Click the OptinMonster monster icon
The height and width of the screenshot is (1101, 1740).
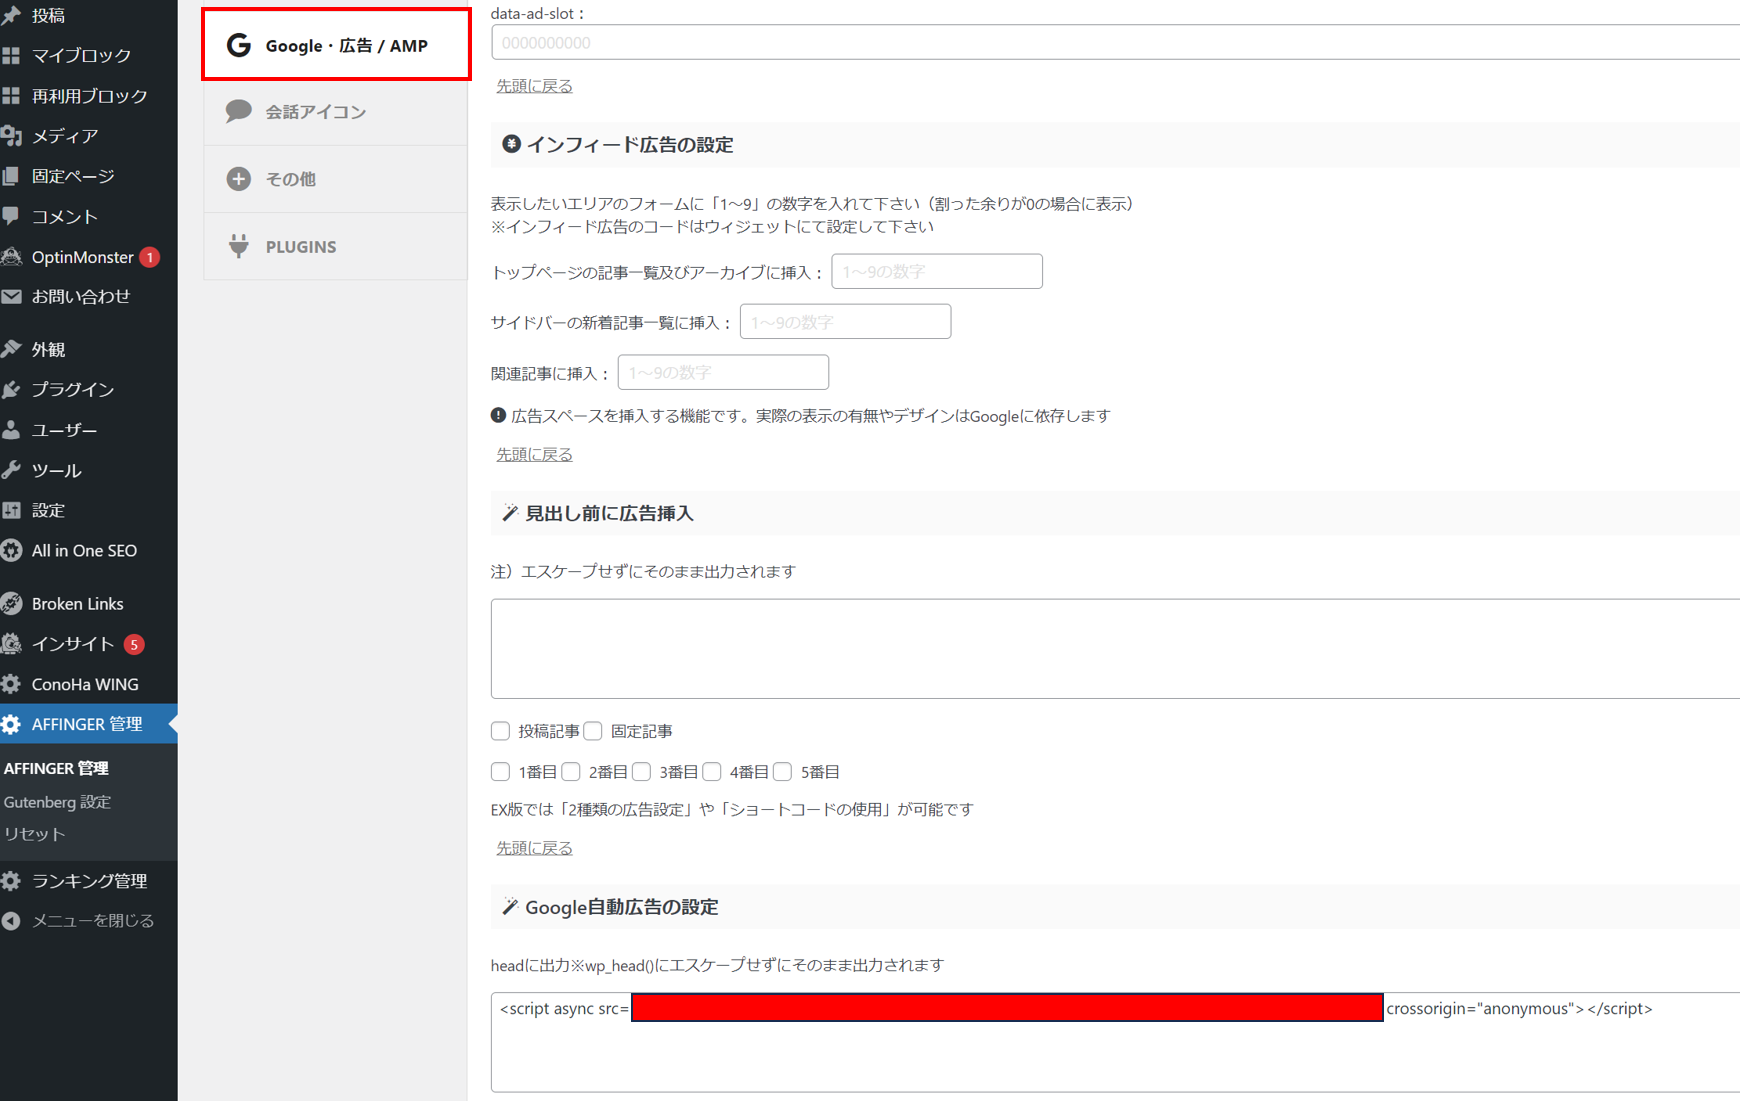[11, 257]
